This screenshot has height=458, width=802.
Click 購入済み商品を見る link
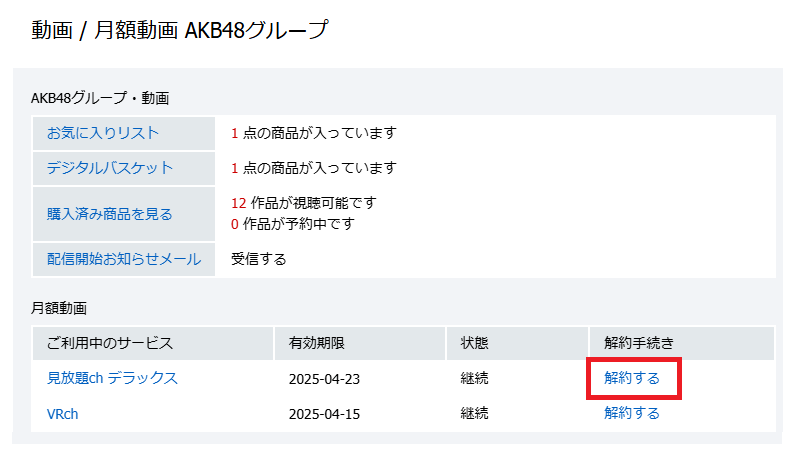(x=109, y=213)
